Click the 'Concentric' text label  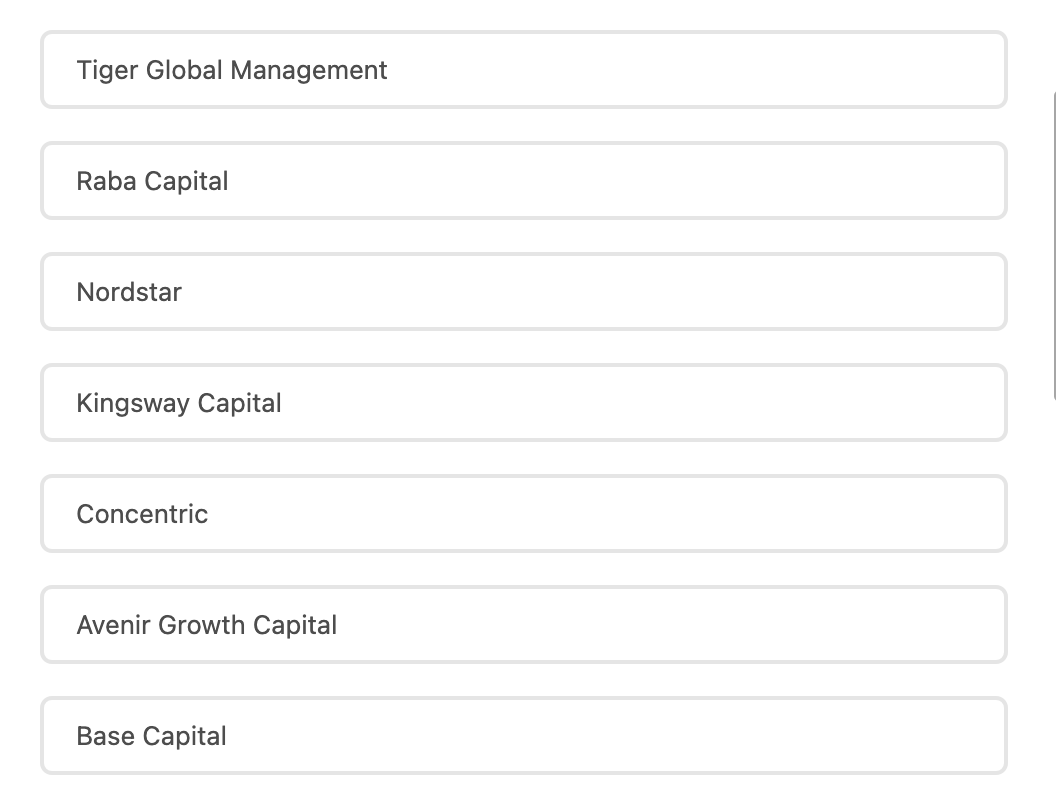point(142,514)
